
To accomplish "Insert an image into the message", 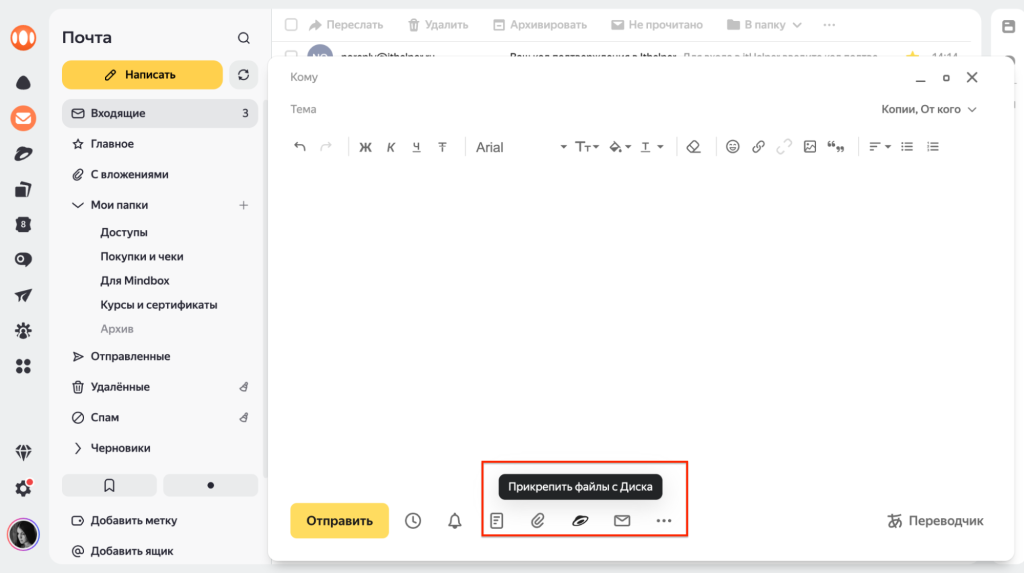I will coord(810,147).
